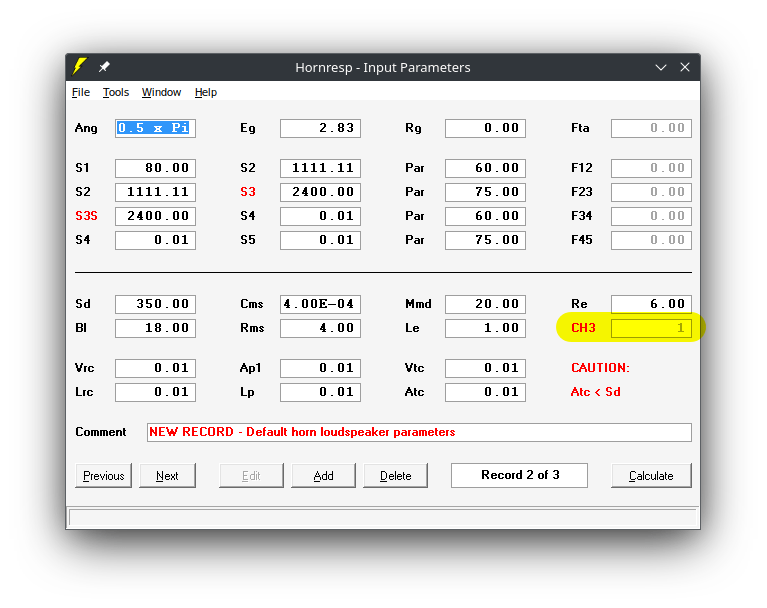Click the Par field in the F34 row
767x608 pixels.
(x=485, y=216)
